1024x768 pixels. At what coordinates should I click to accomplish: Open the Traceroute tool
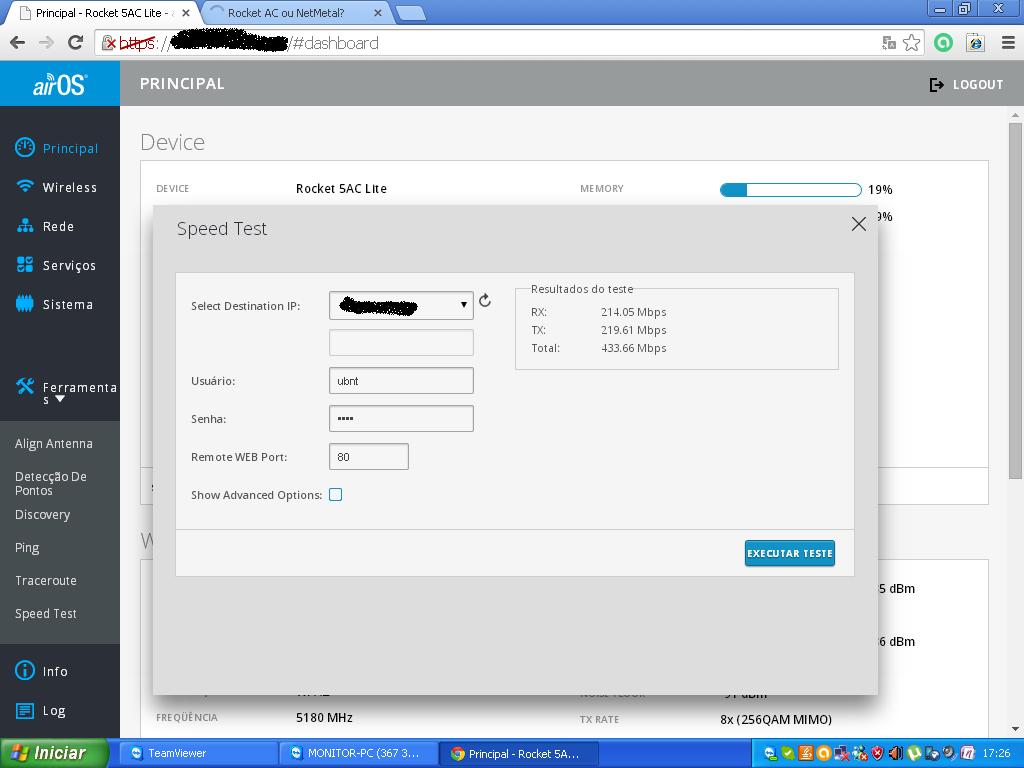tap(46, 581)
